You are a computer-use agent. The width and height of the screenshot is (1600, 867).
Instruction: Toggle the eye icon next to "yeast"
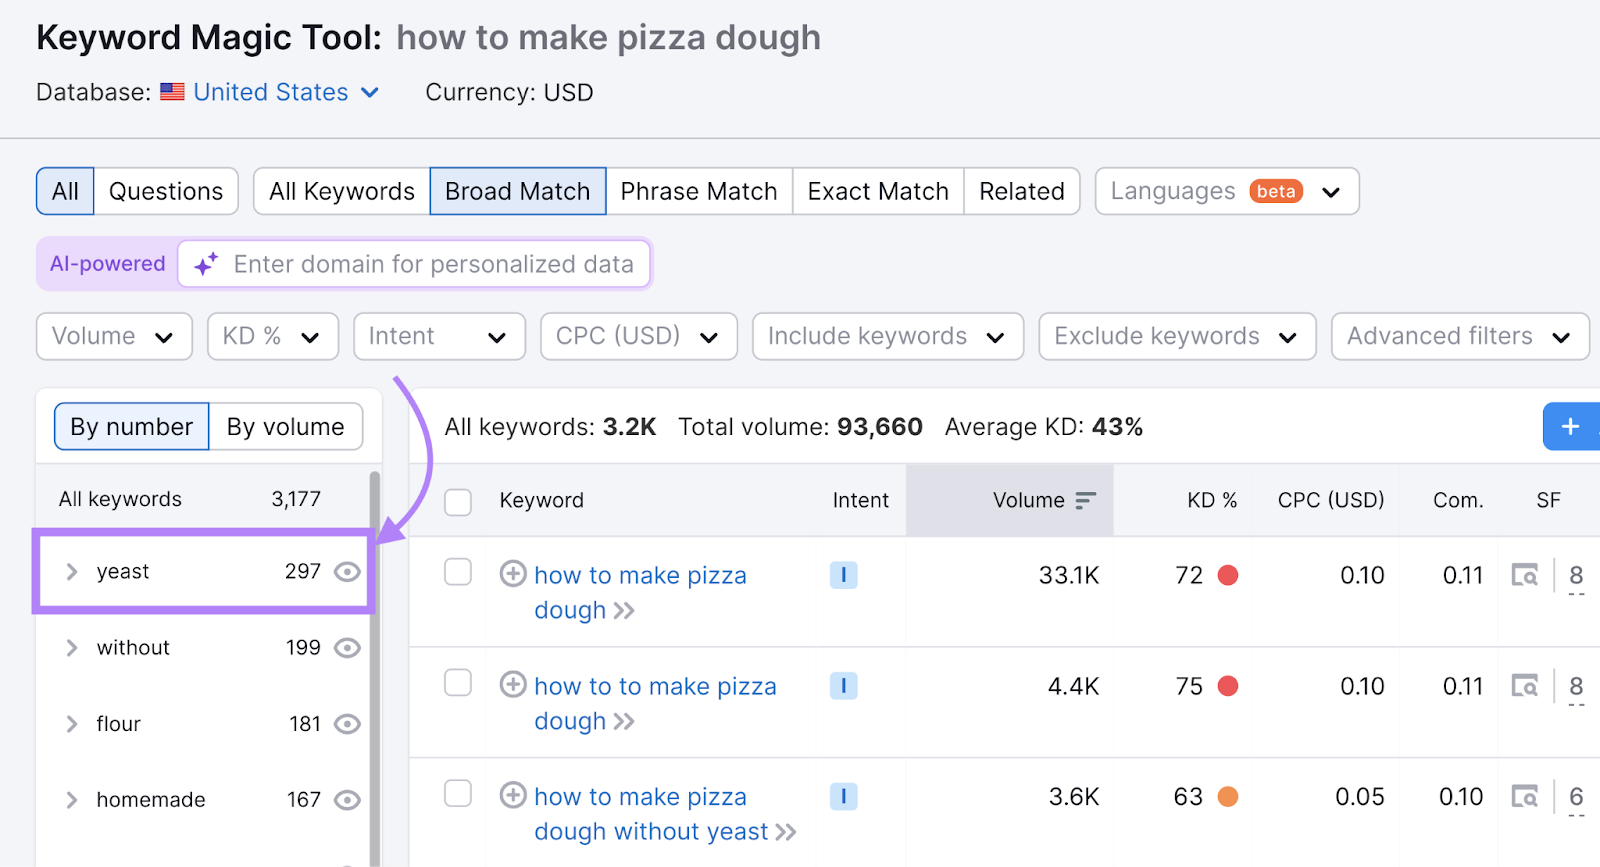tap(346, 571)
